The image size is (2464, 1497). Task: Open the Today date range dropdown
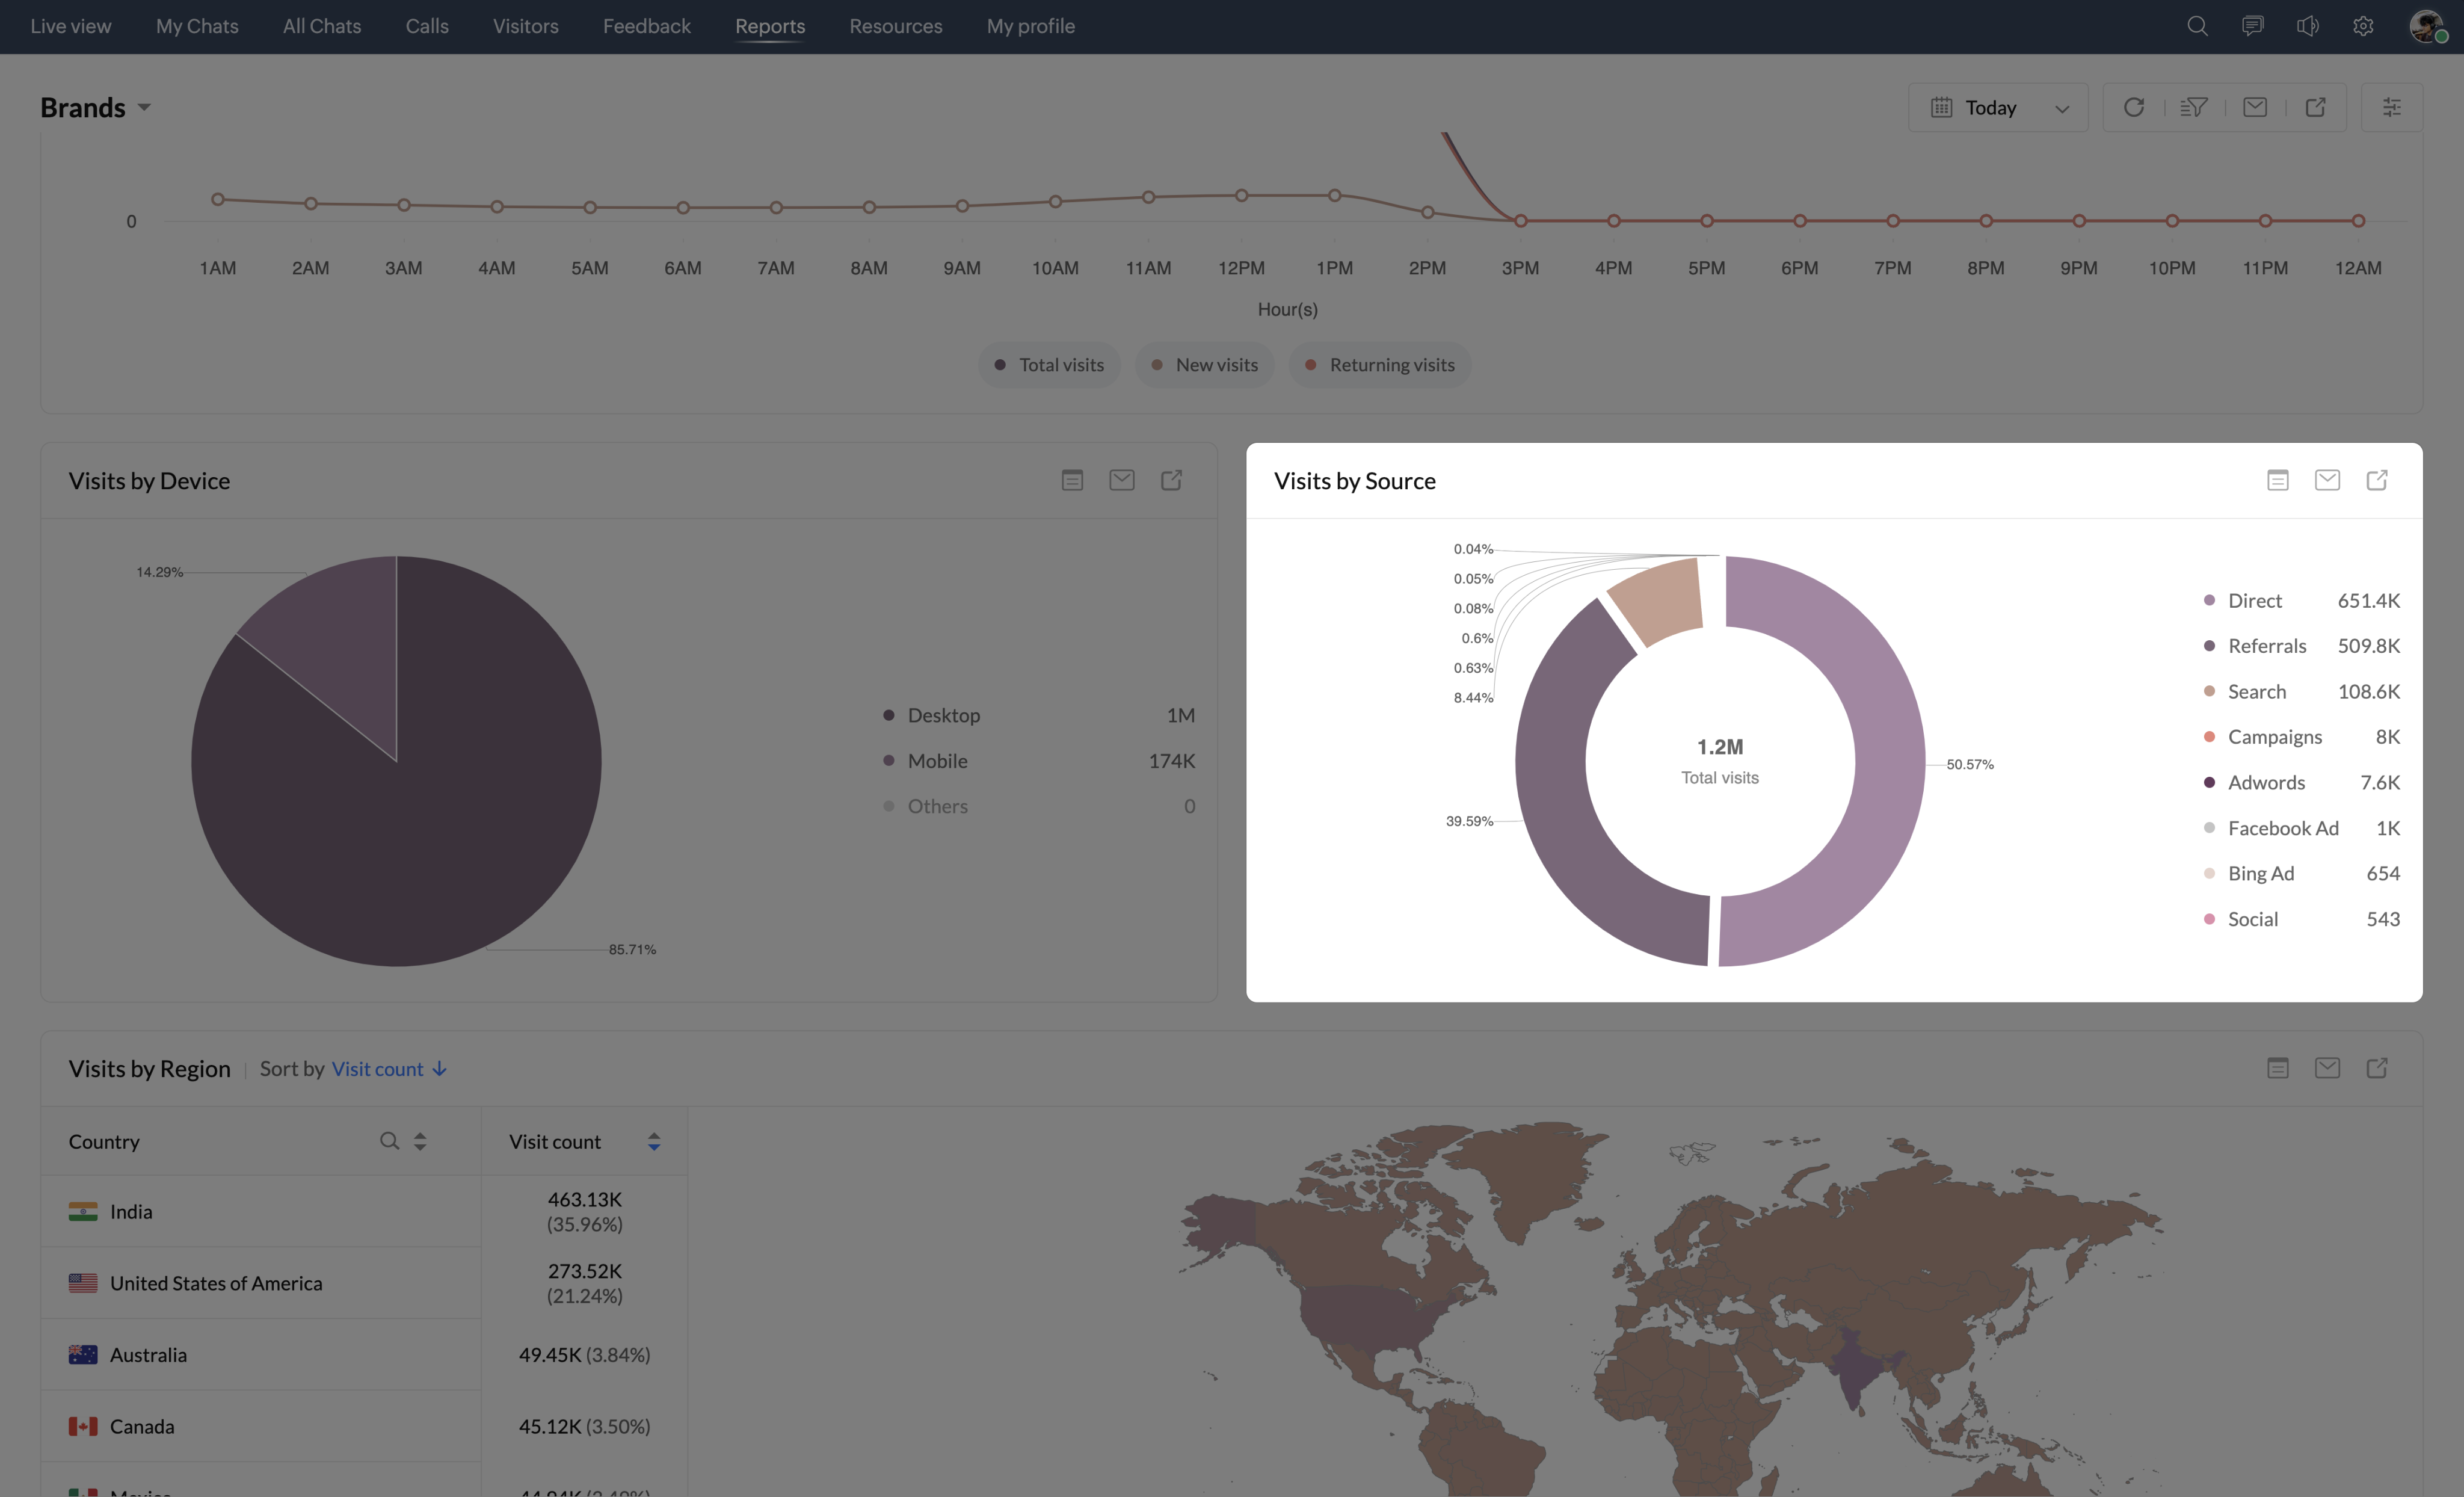pos(1997,107)
